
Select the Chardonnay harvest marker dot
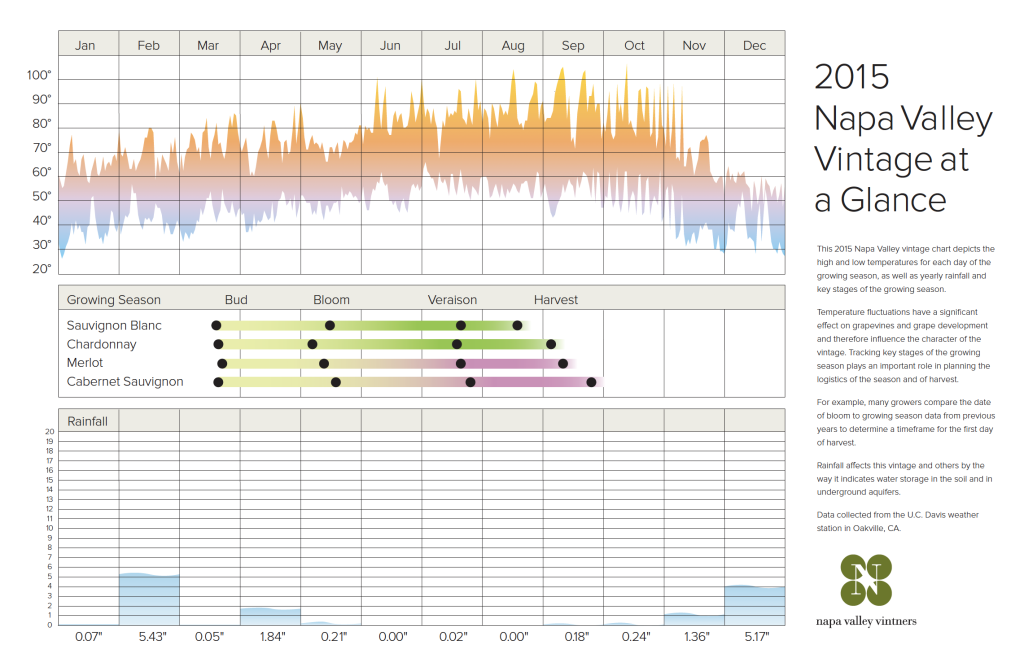tap(551, 344)
